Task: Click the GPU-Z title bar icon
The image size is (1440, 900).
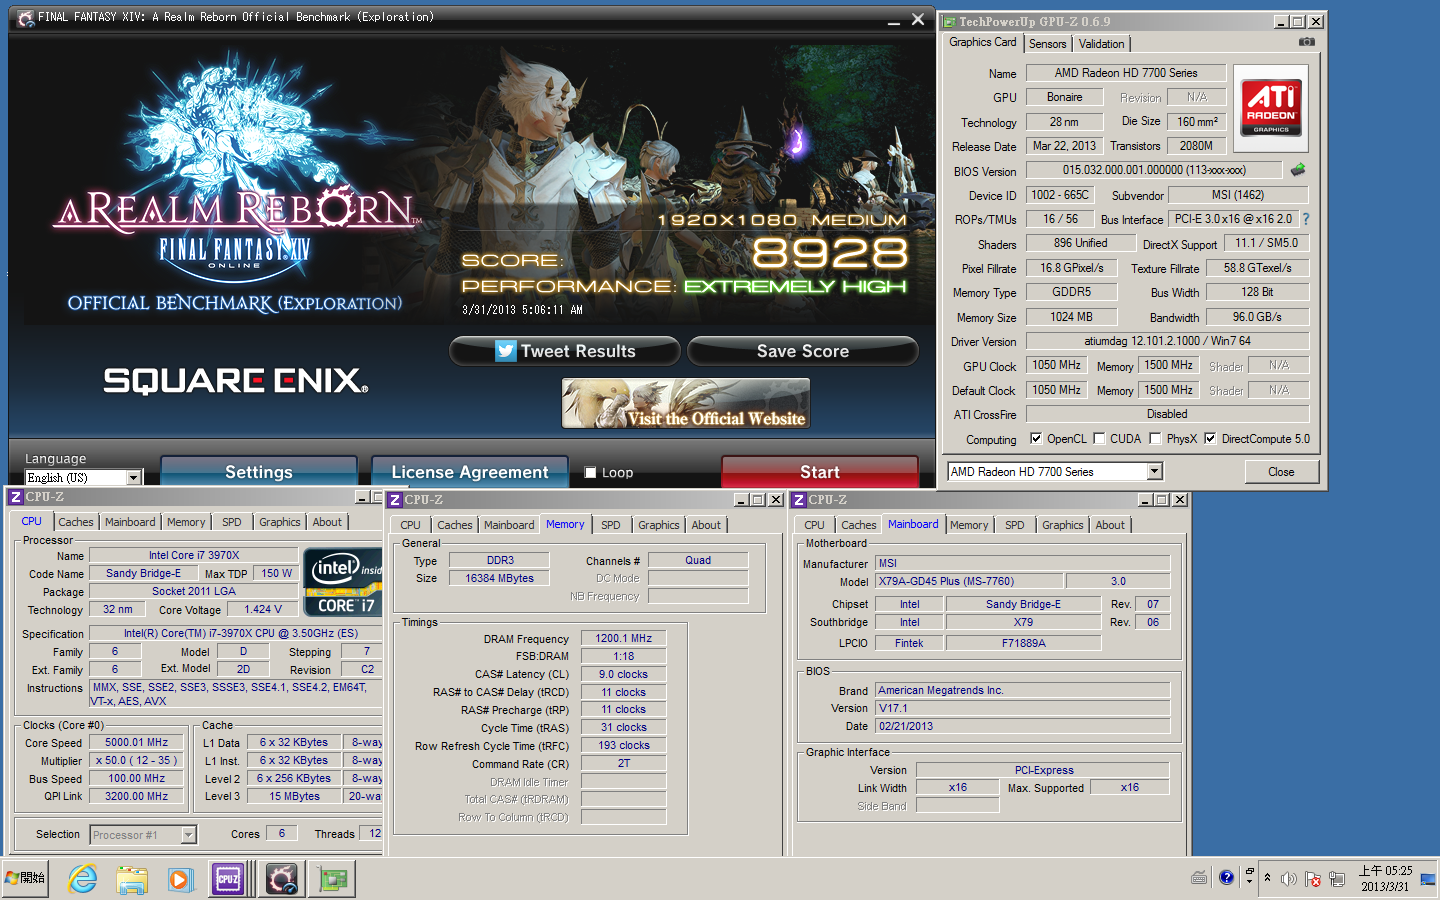Action: point(950,21)
